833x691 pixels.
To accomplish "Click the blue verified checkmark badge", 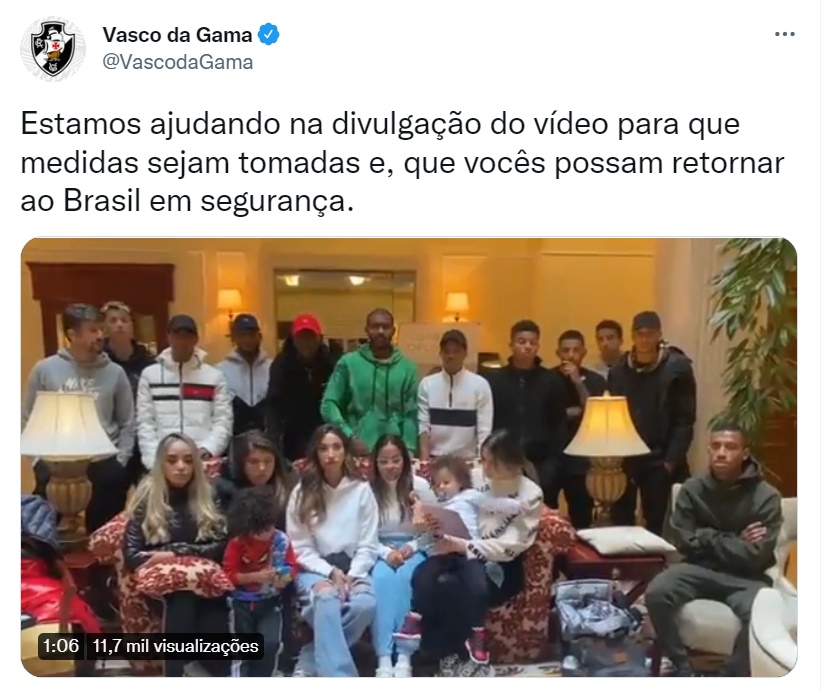I will pyautogui.click(x=268, y=35).
